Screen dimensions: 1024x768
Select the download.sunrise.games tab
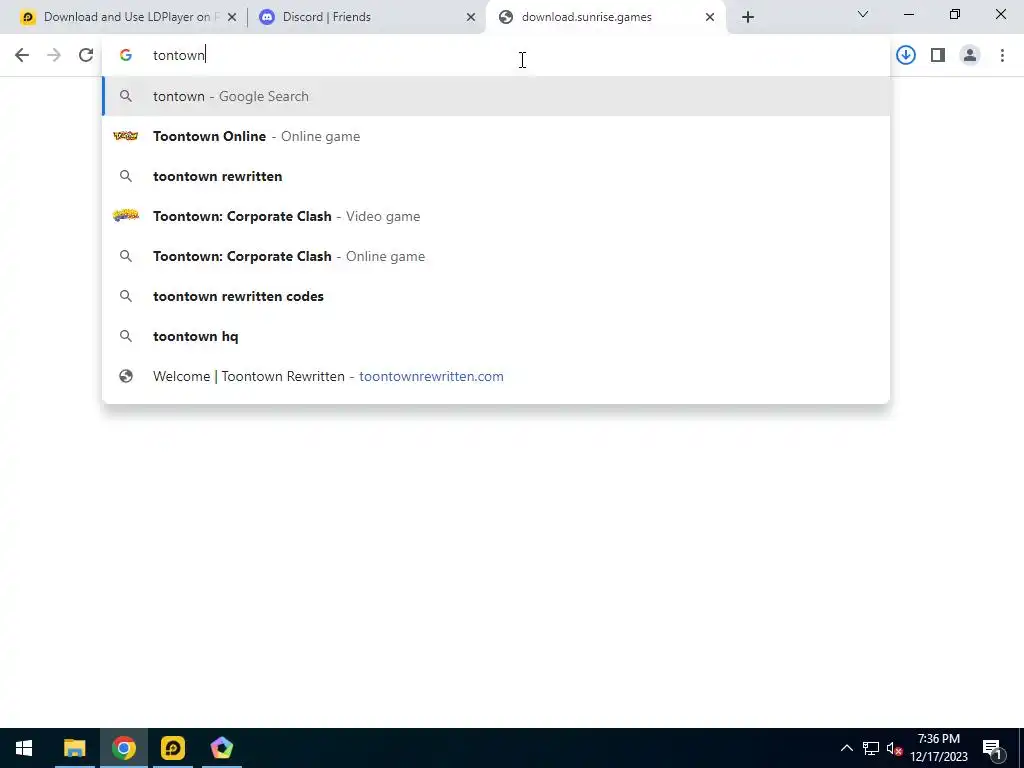point(605,17)
